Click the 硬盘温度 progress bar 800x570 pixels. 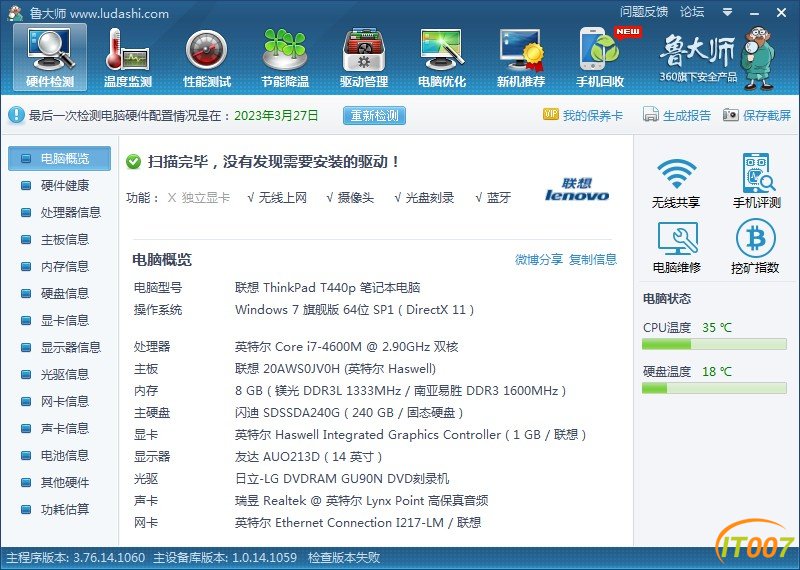coord(714,388)
